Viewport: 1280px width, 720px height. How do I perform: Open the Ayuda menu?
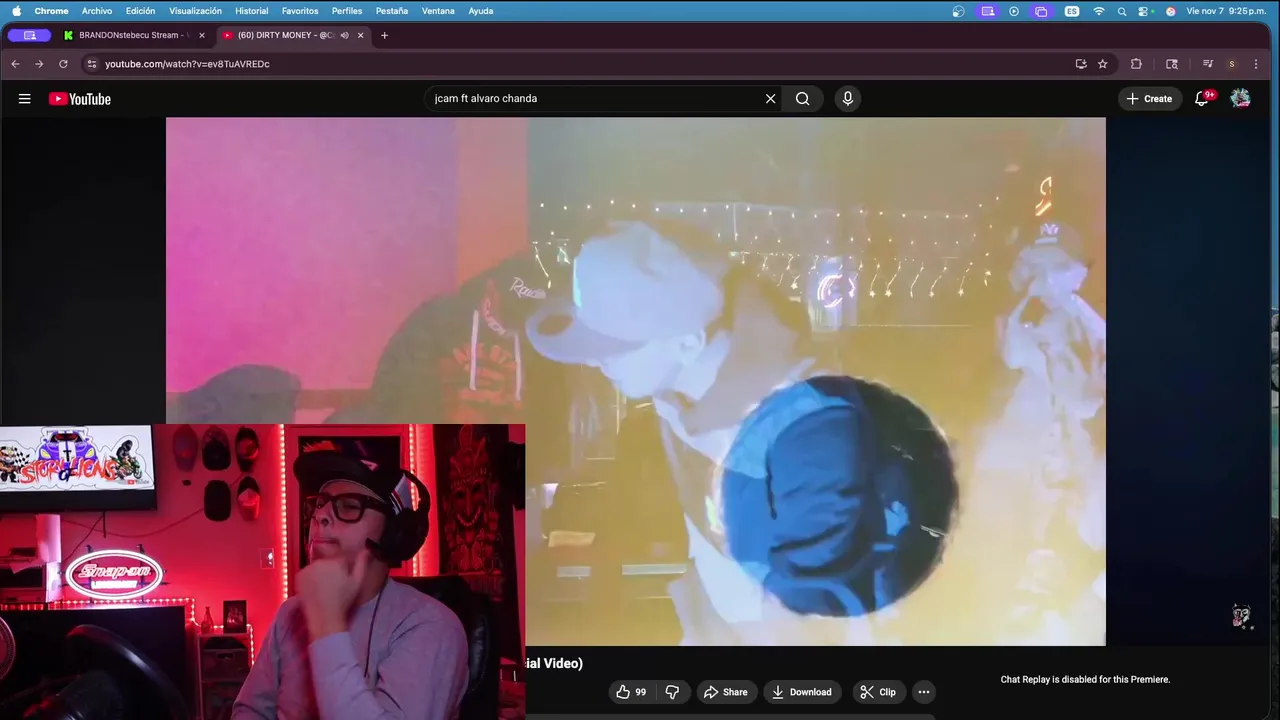point(481,11)
